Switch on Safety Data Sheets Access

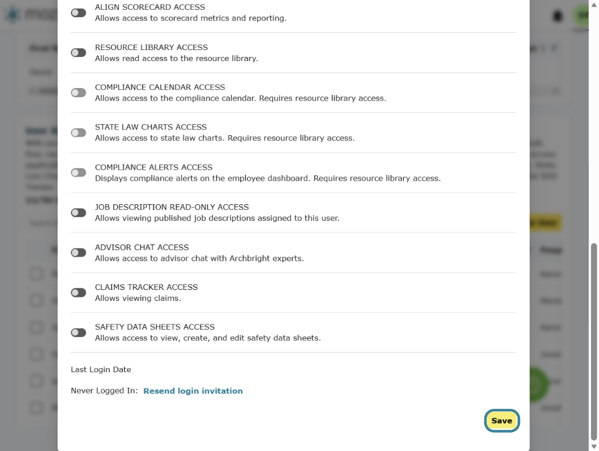point(78,333)
